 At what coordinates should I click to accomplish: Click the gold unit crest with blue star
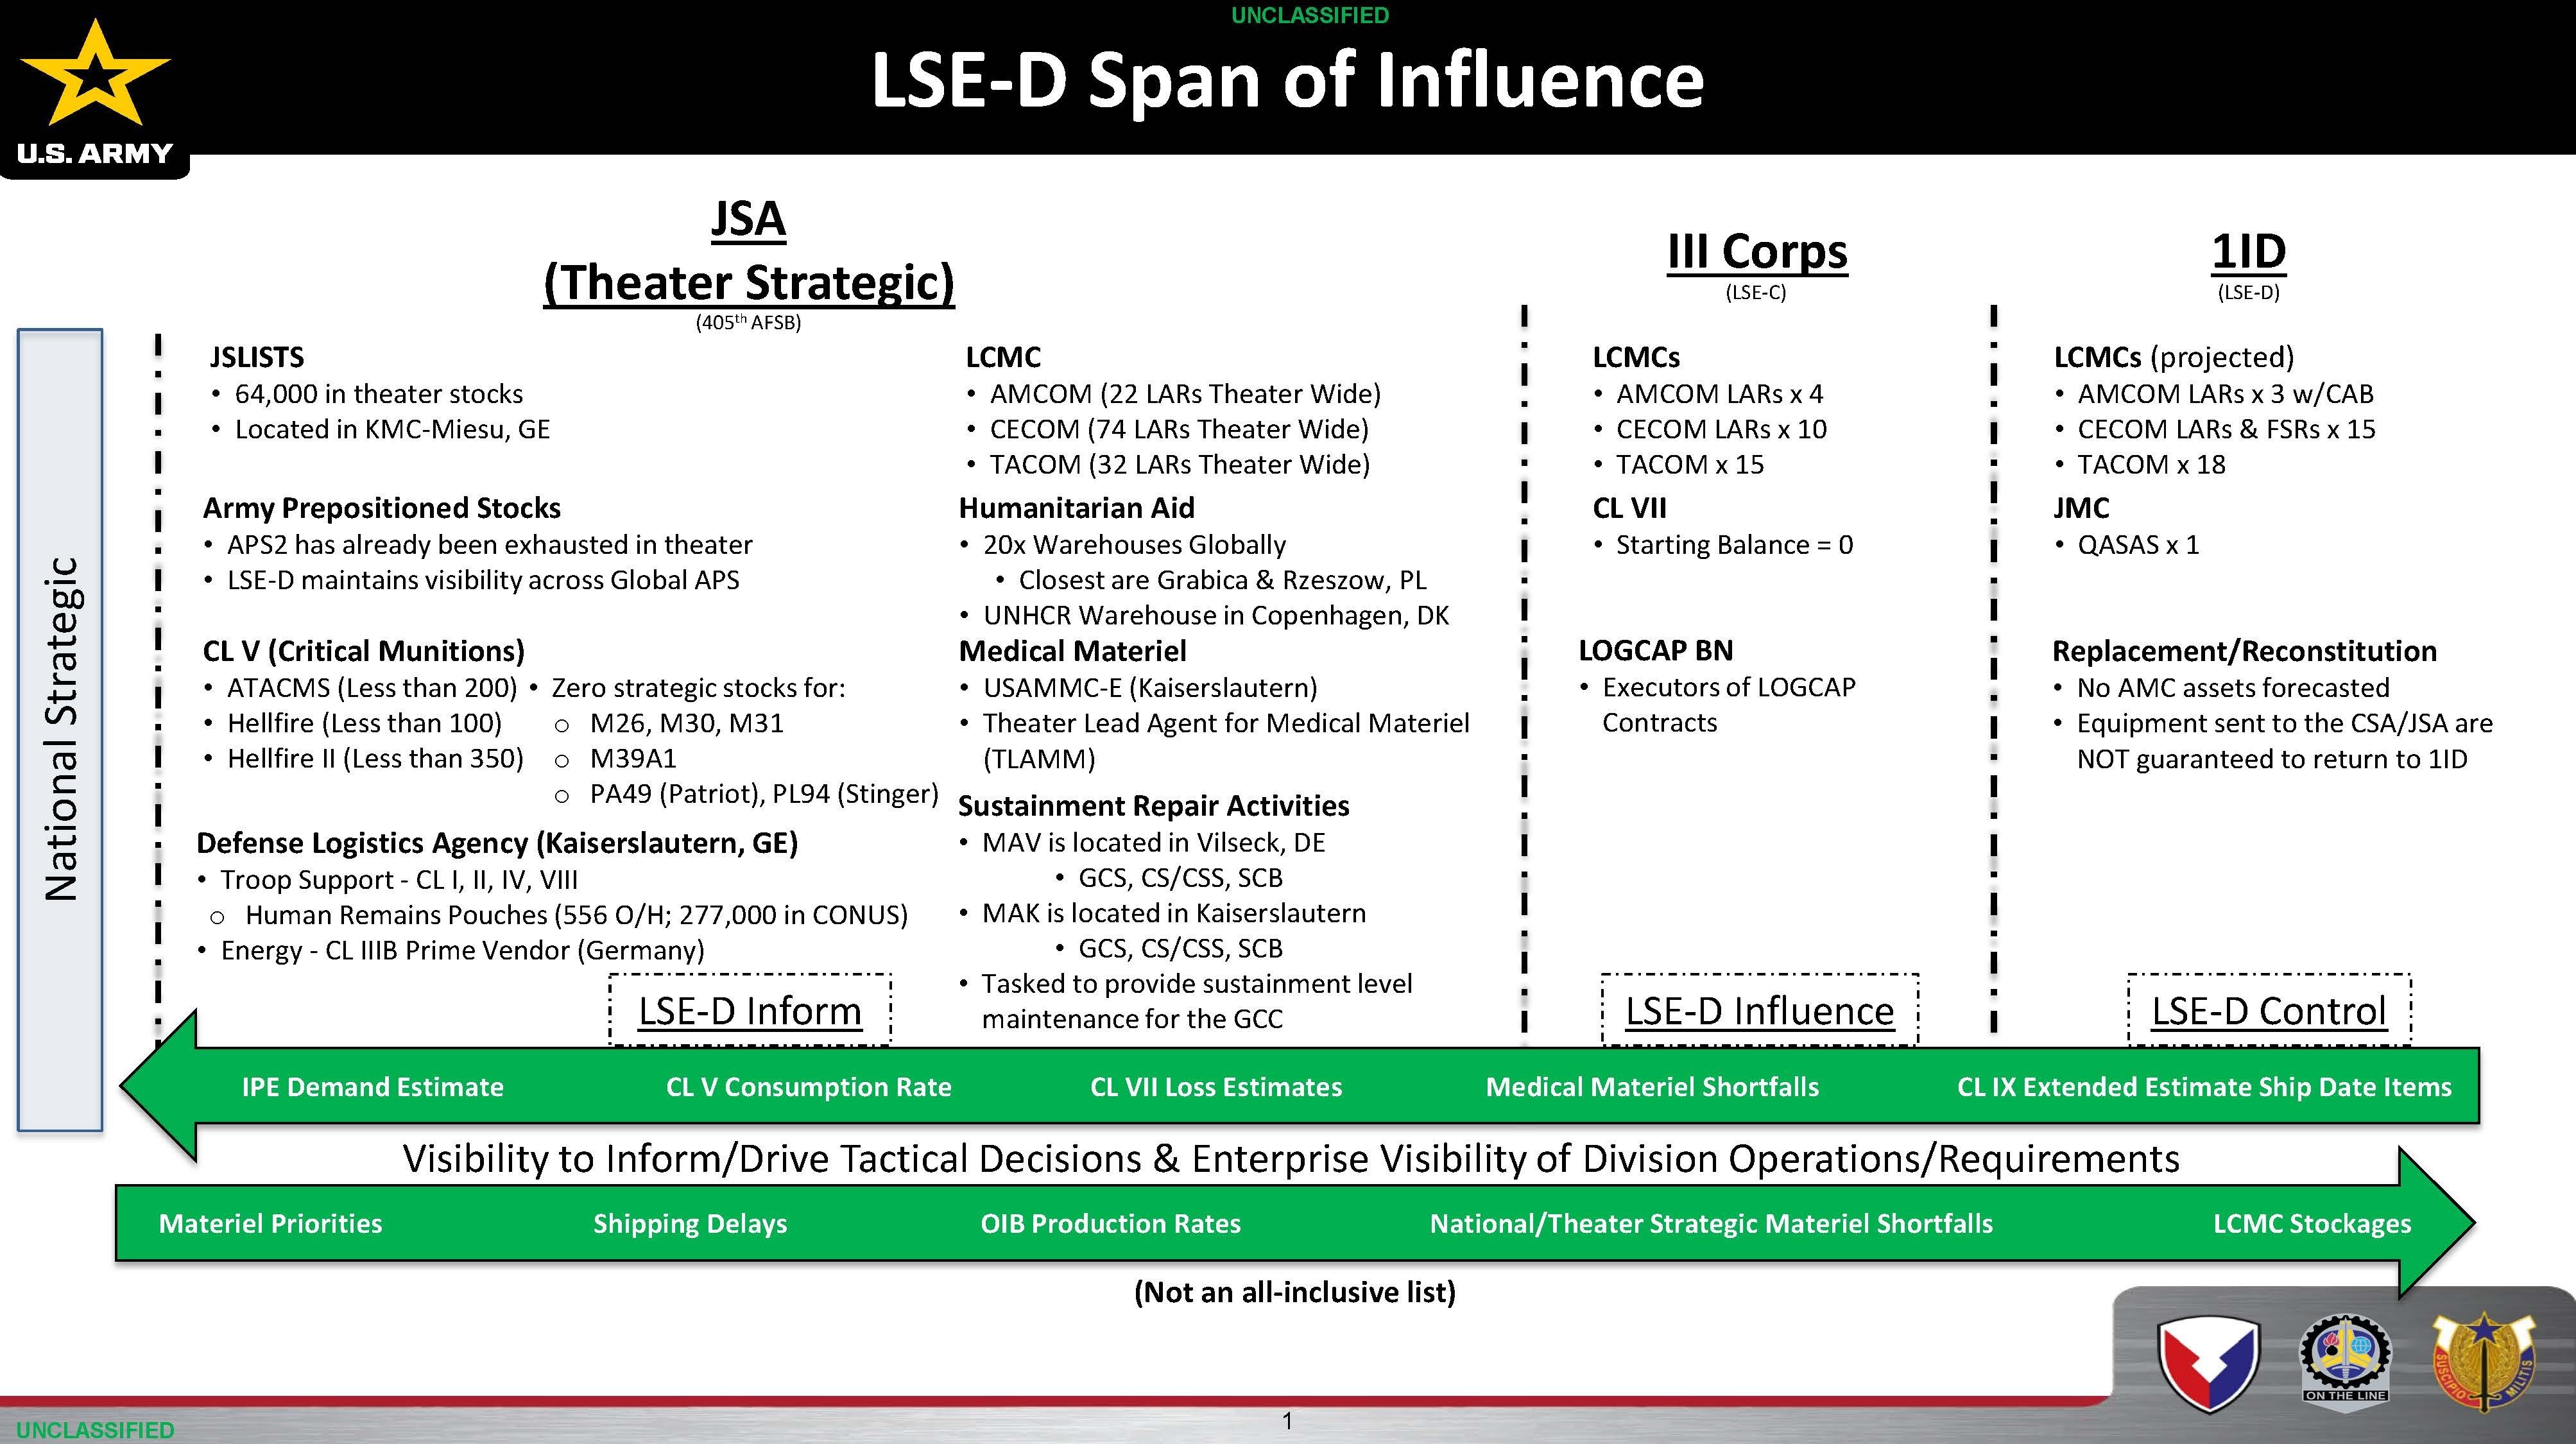click(x=2485, y=1362)
